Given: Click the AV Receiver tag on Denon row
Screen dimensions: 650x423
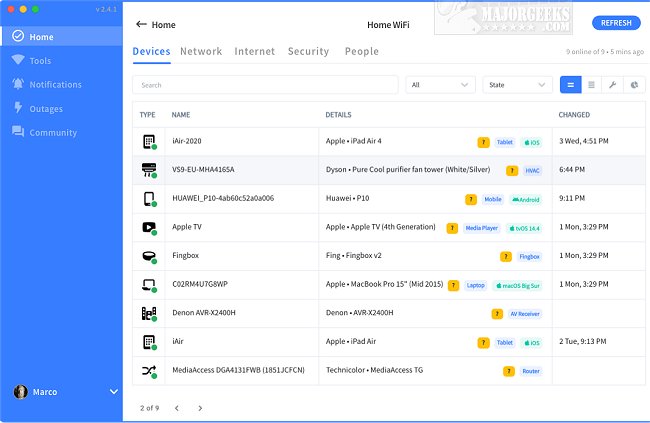Looking at the screenshot, I should pos(525,314).
